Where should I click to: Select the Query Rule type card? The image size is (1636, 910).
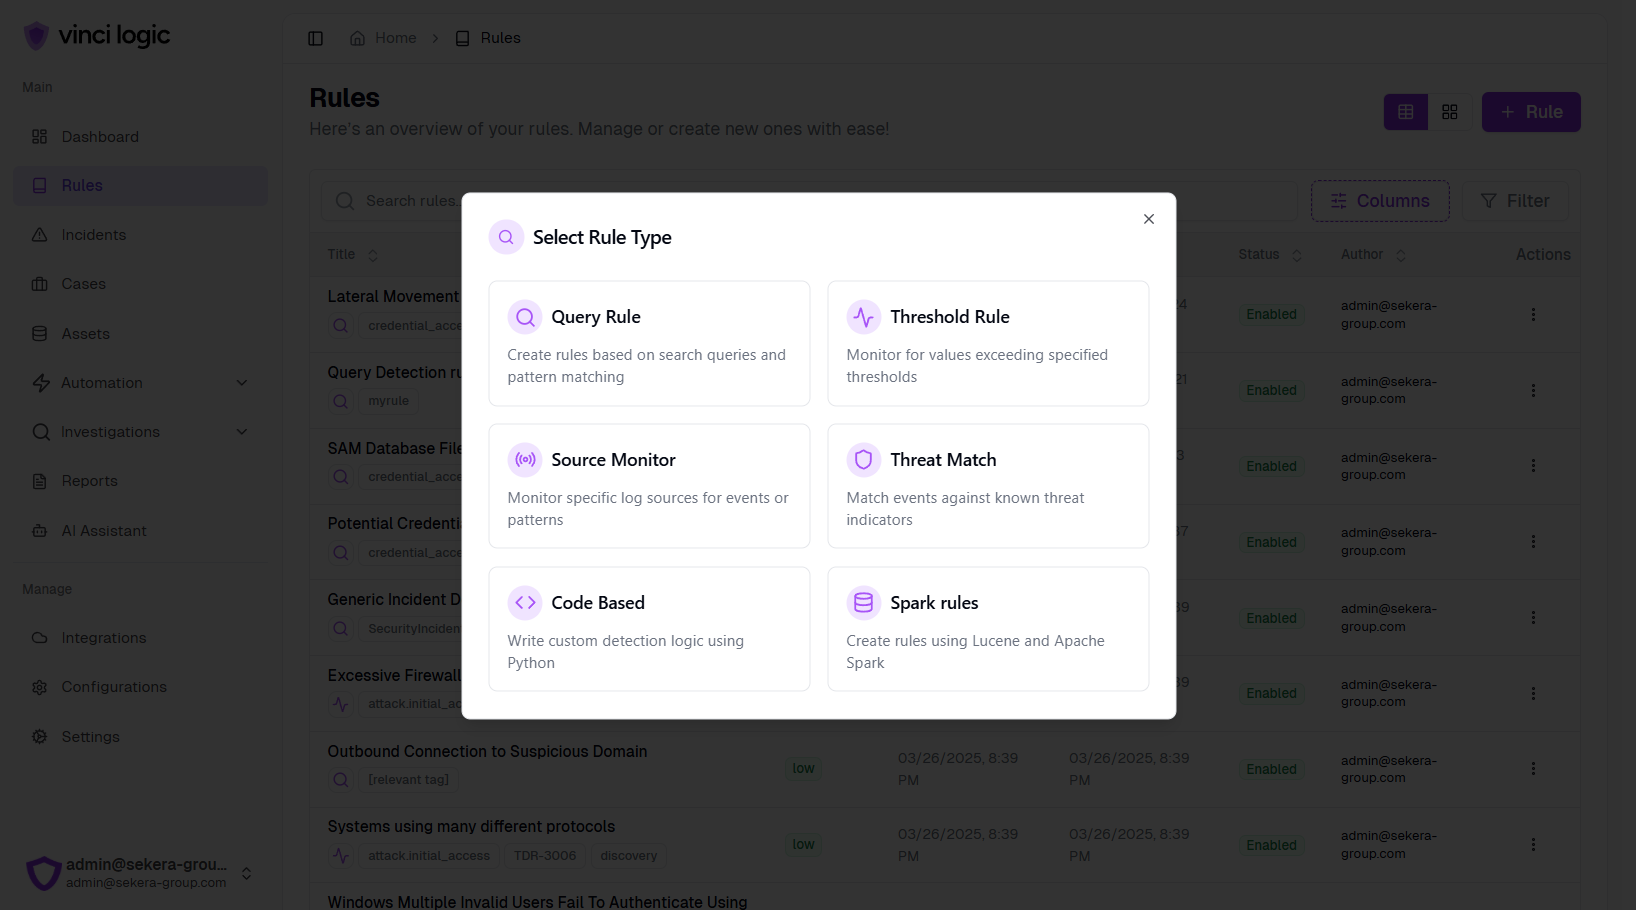[648, 343]
